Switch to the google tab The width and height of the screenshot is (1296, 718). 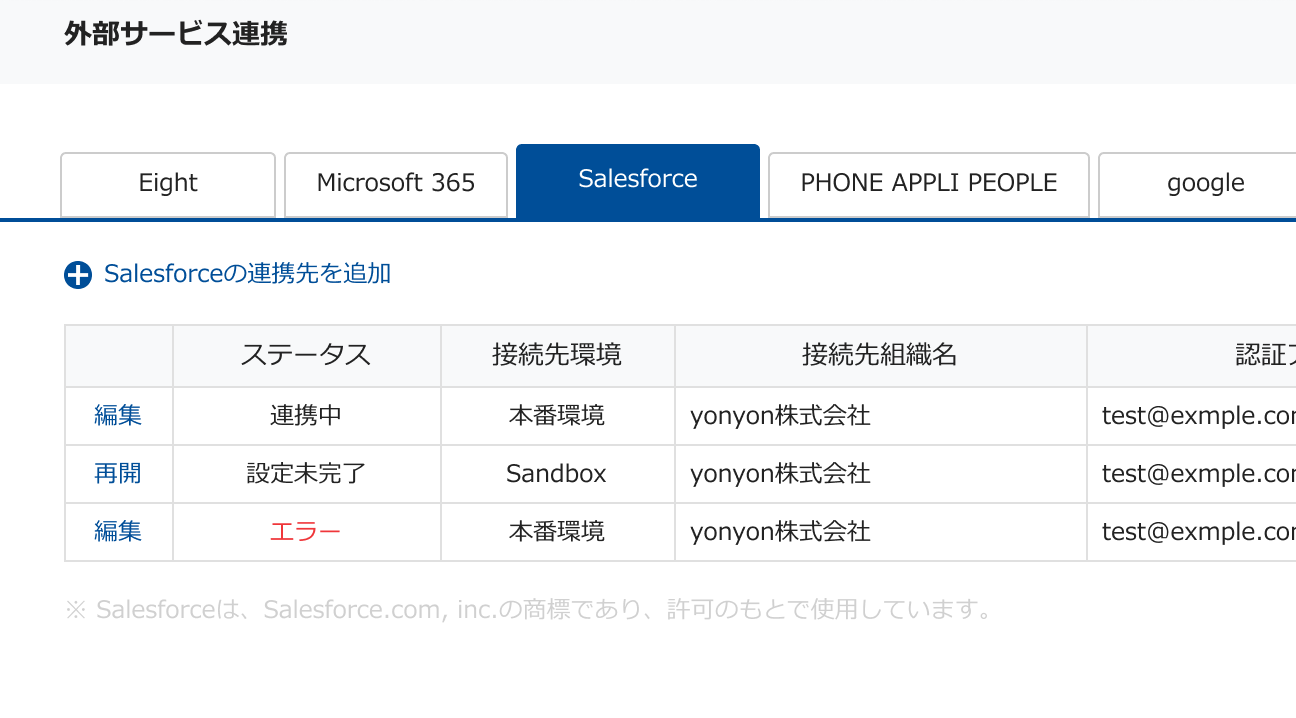click(x=1205, y=184)
